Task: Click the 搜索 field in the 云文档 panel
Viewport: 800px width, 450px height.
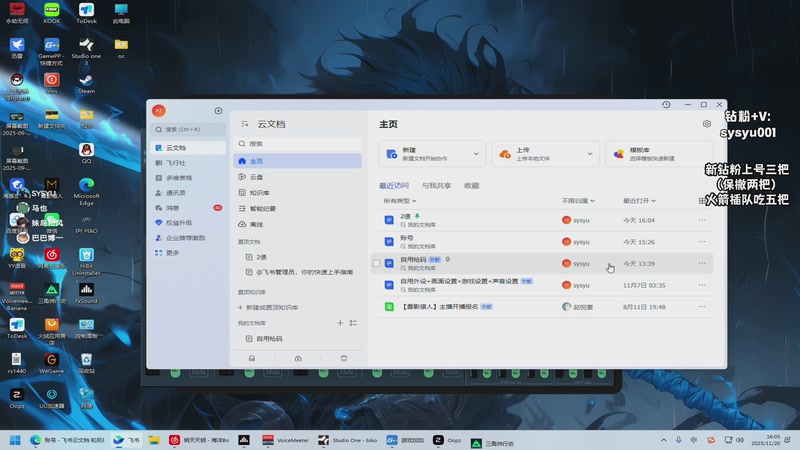Action: coord(298,144)
